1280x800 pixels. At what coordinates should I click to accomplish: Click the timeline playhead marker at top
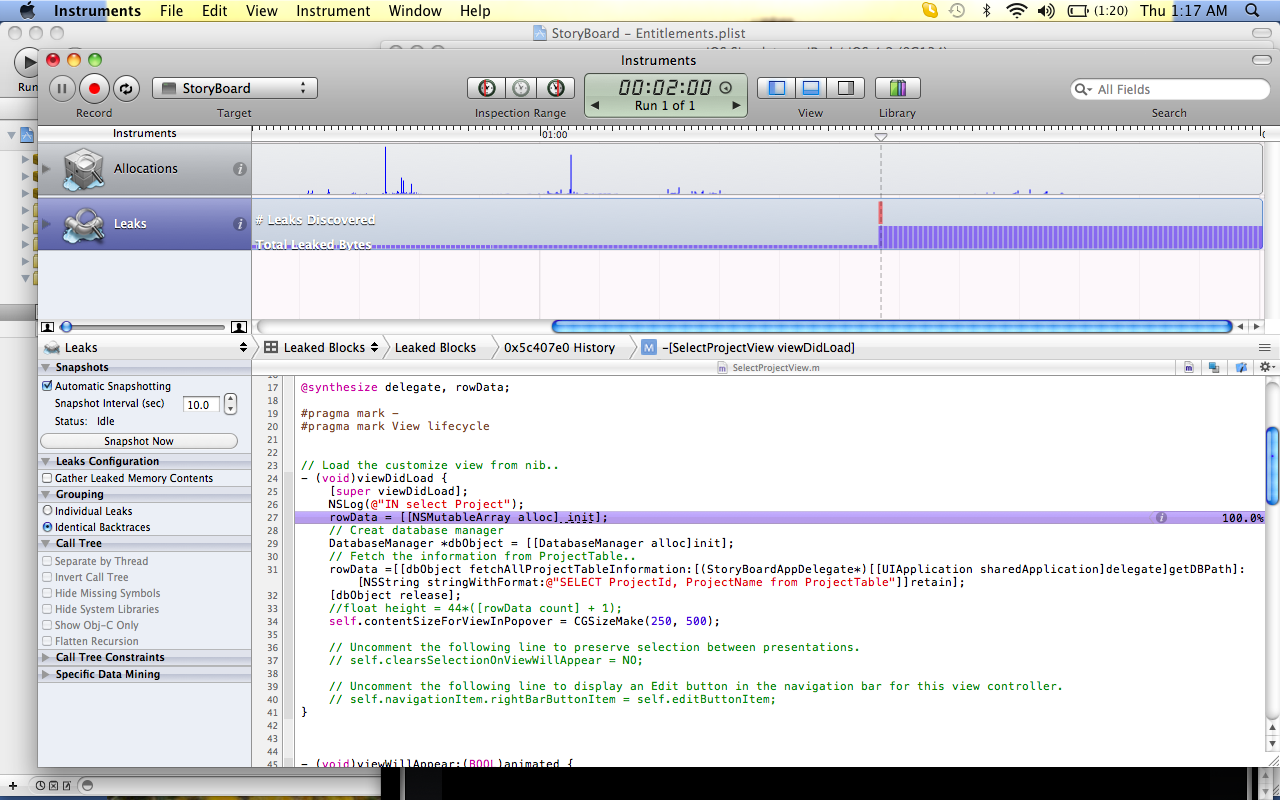coord(881,136)
